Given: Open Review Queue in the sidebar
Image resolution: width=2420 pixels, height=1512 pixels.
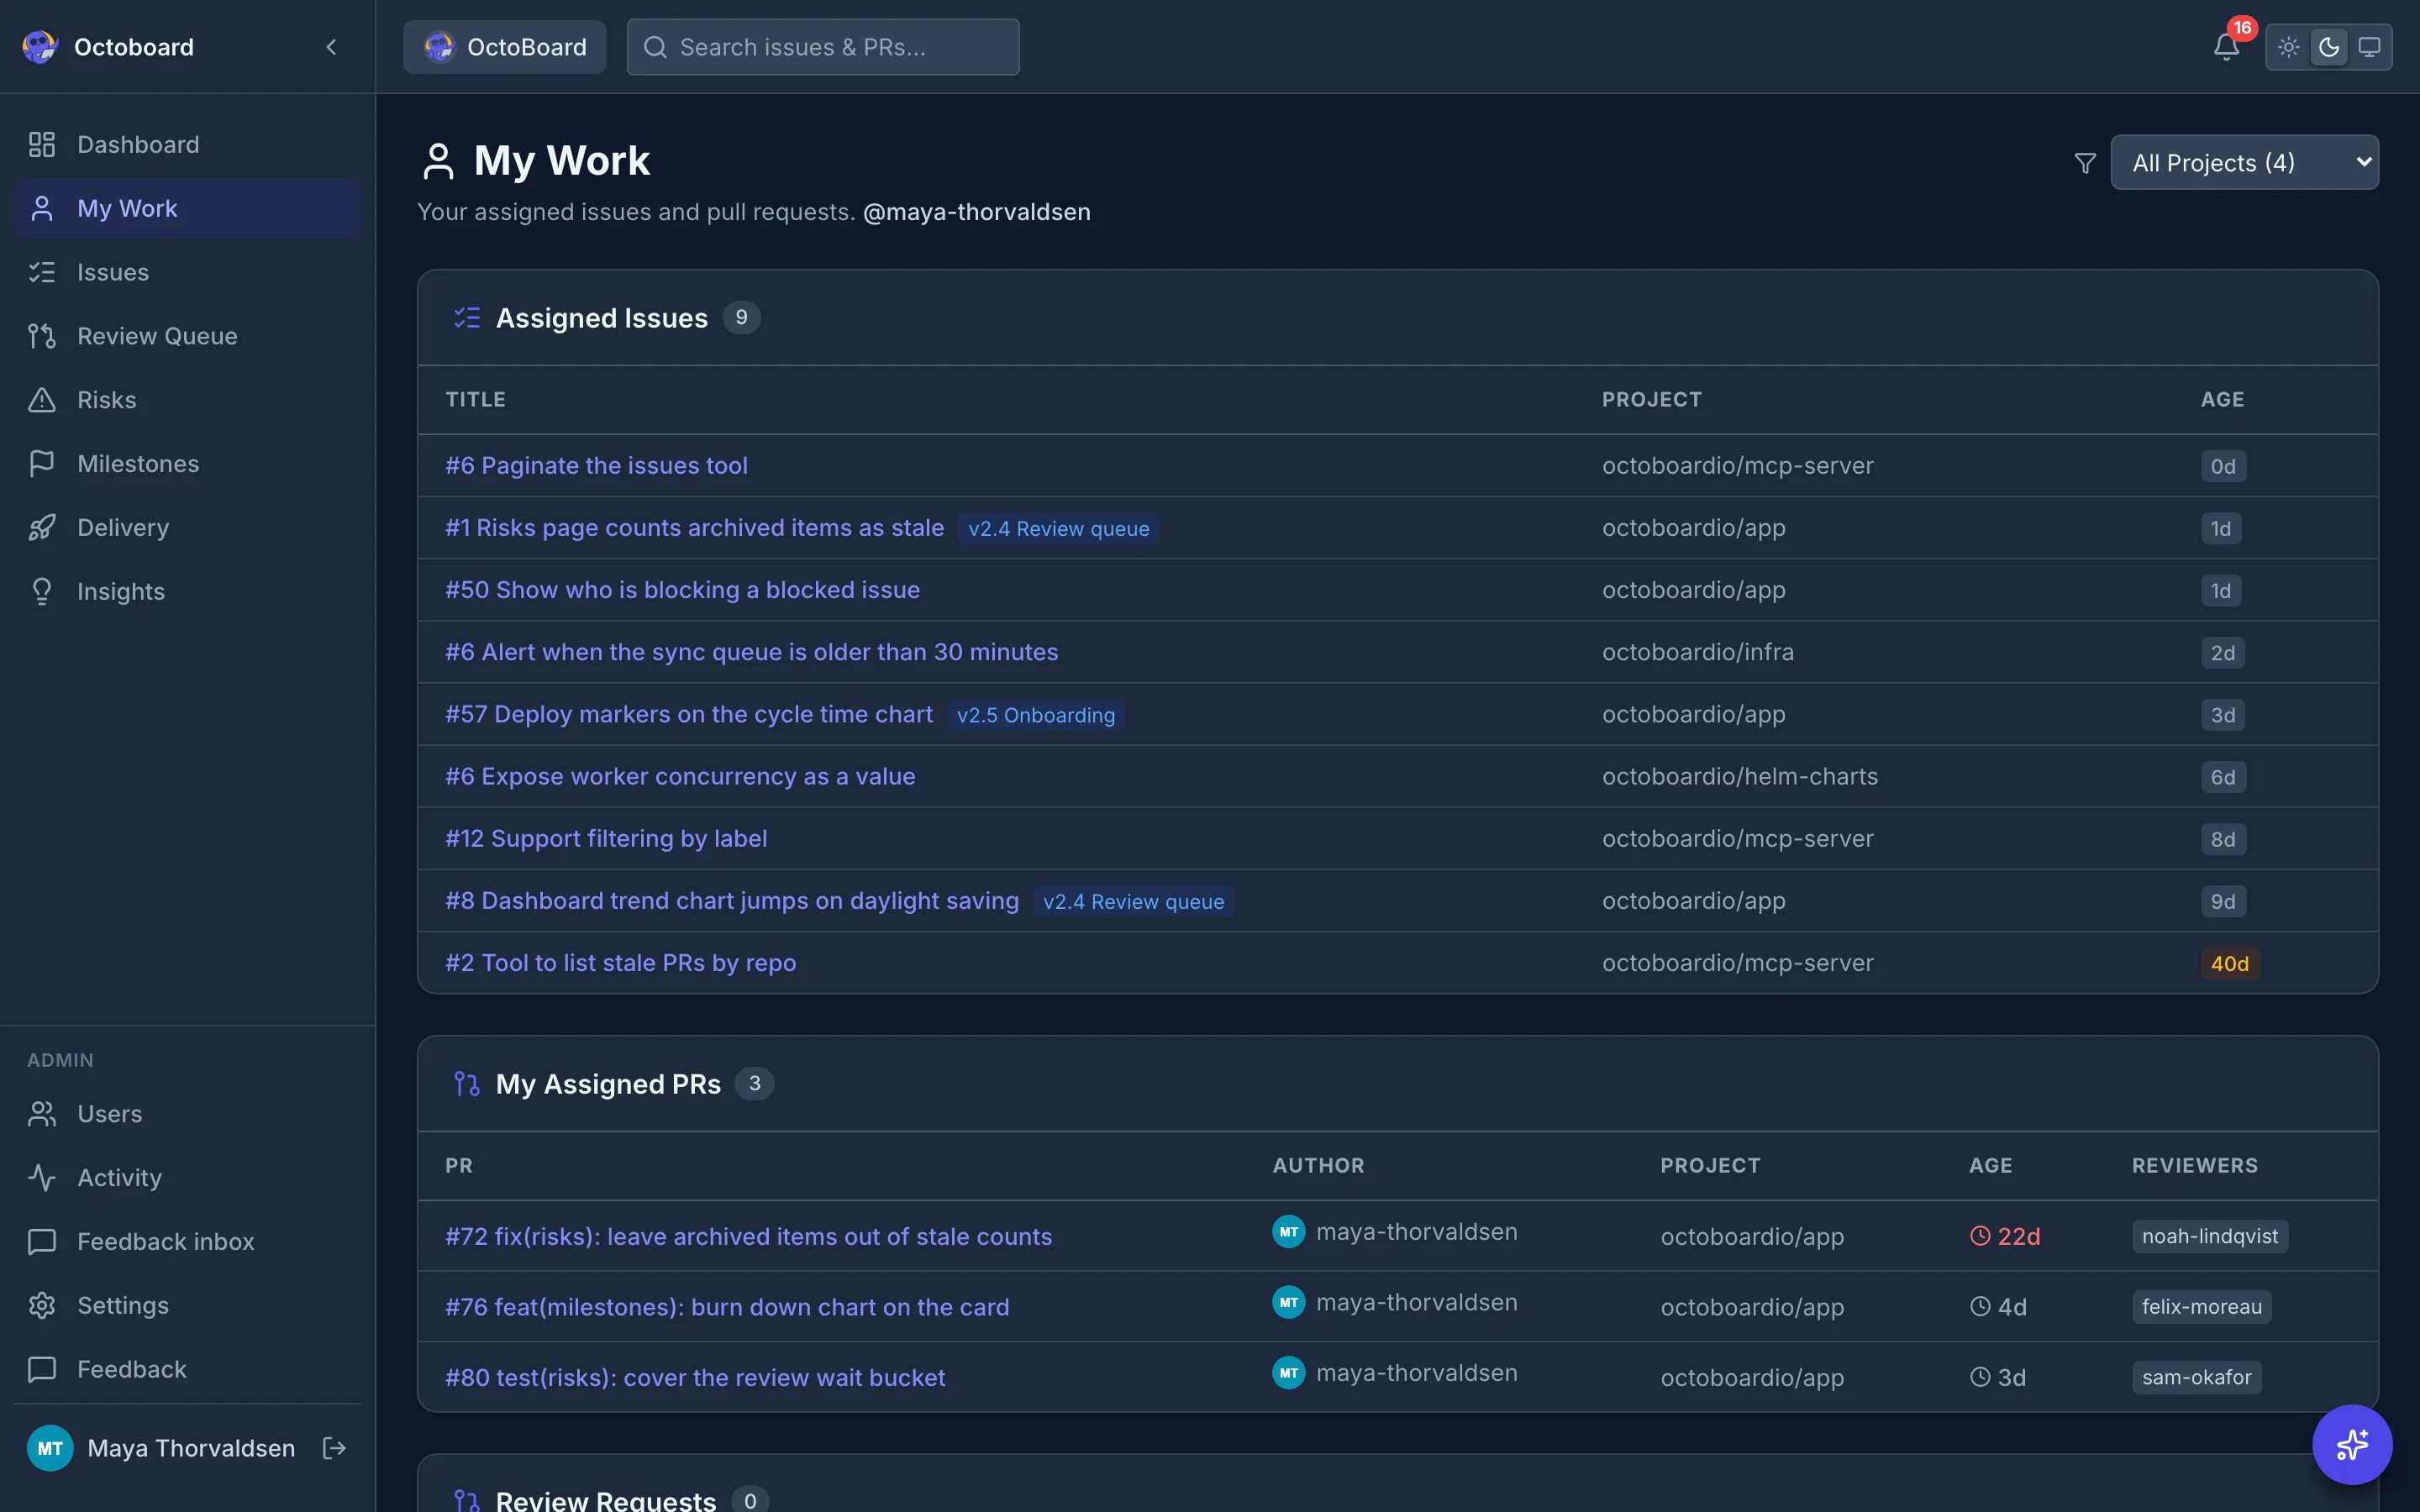Looking at the screenshot, I should [187, 336].
